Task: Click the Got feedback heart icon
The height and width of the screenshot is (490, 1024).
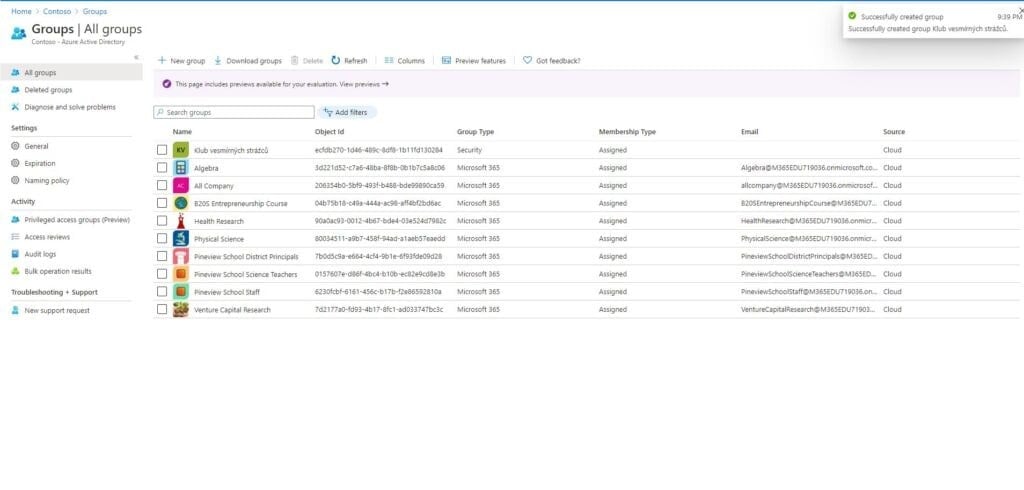Action: point(527,61)
